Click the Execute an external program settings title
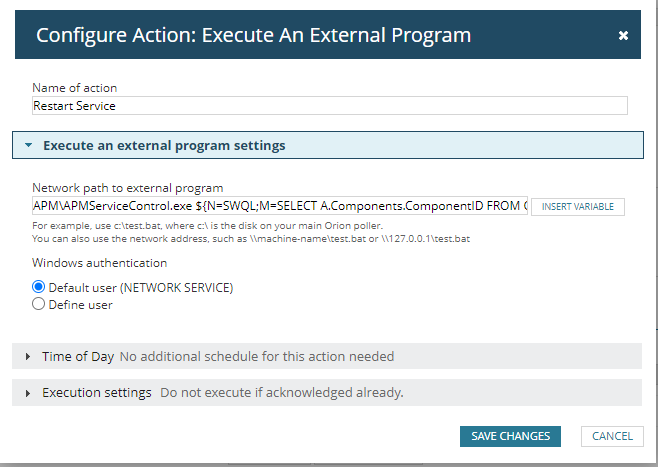 click(x=164, y=146)
